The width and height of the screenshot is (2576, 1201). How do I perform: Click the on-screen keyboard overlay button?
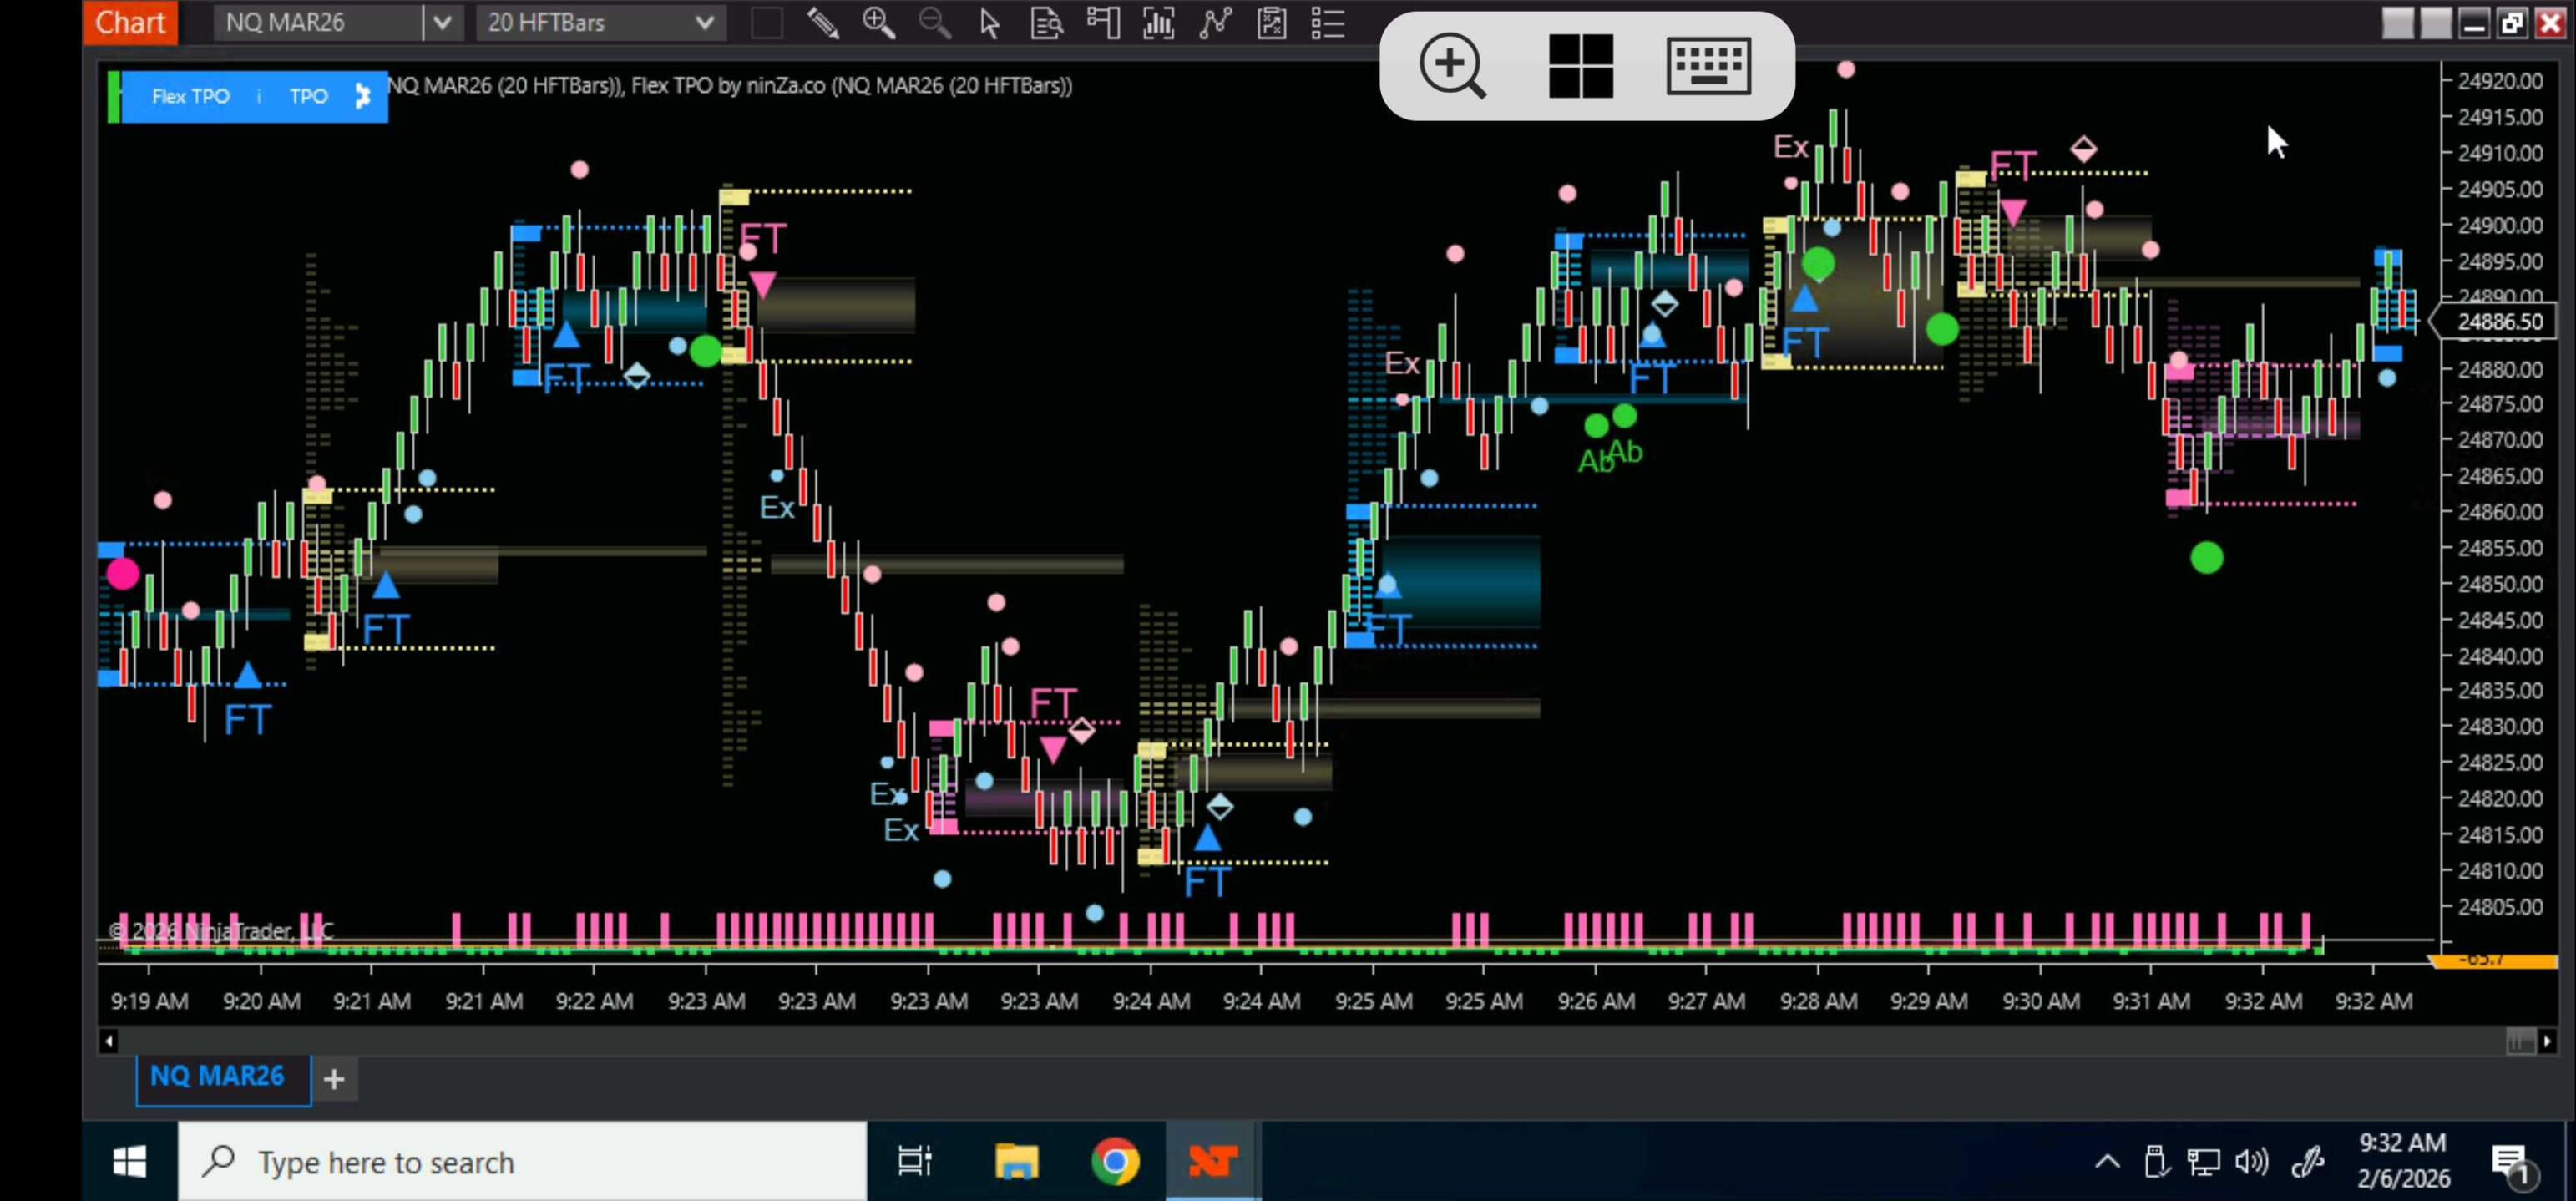click(1708, 66)
